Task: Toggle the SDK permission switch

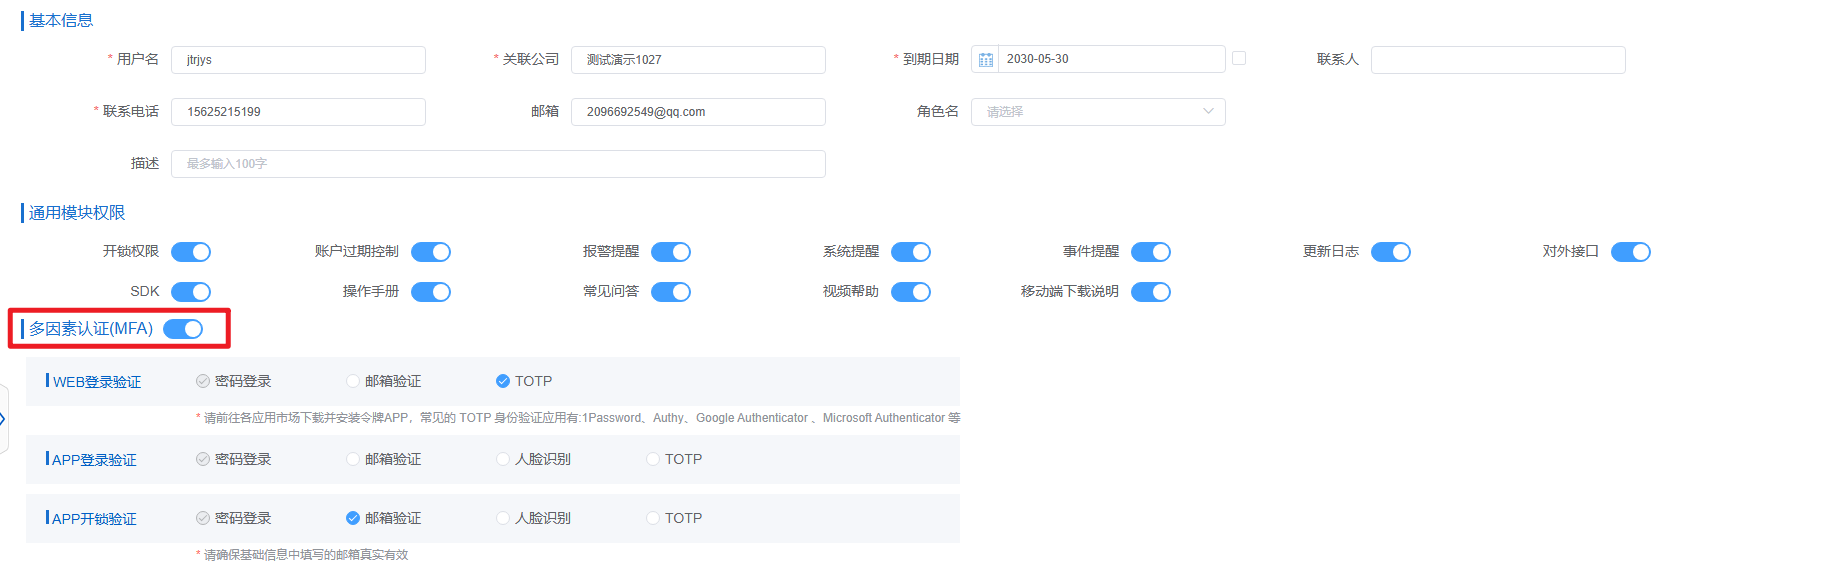Action: (x=191, y=292)
